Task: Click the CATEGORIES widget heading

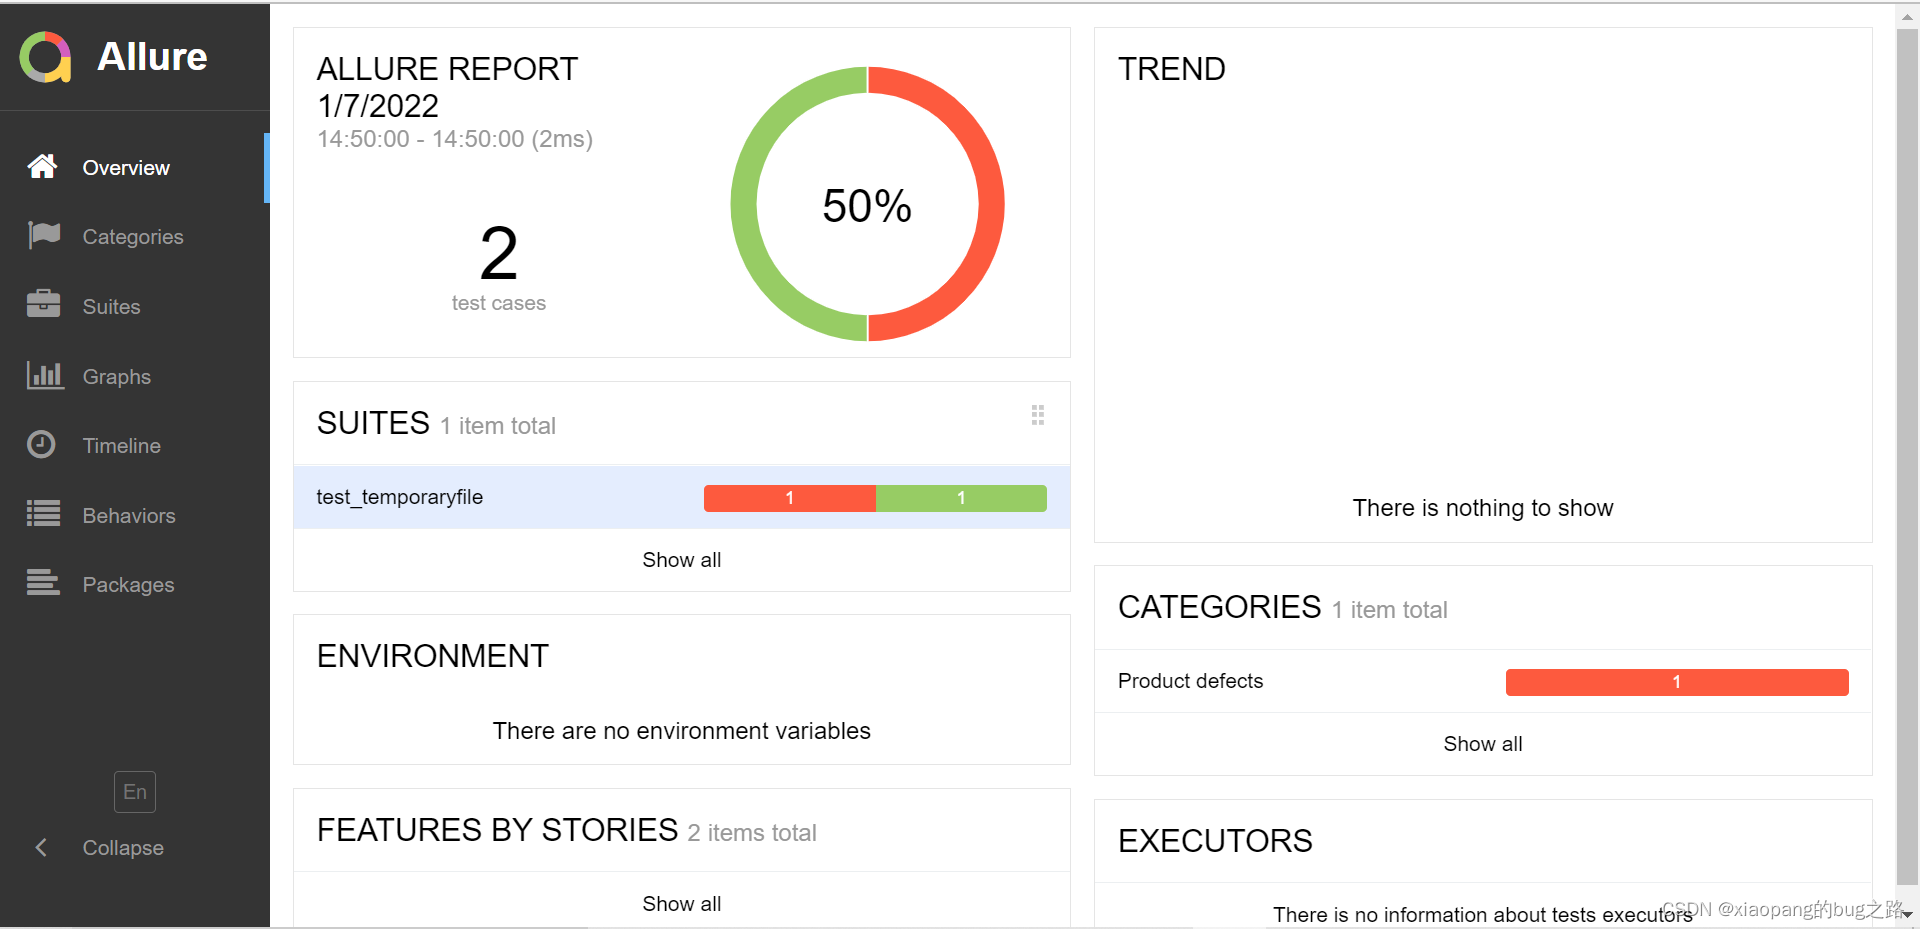Action: tap(1220, 607)
